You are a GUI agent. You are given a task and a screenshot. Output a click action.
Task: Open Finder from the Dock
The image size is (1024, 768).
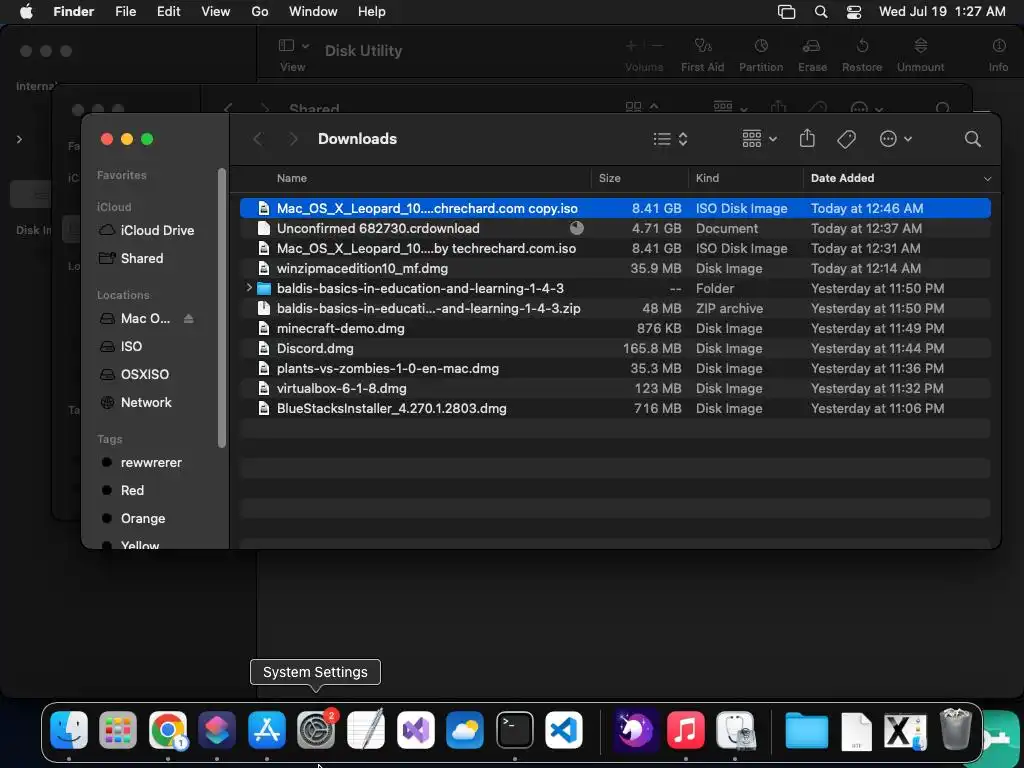click(x=69, y=730)
